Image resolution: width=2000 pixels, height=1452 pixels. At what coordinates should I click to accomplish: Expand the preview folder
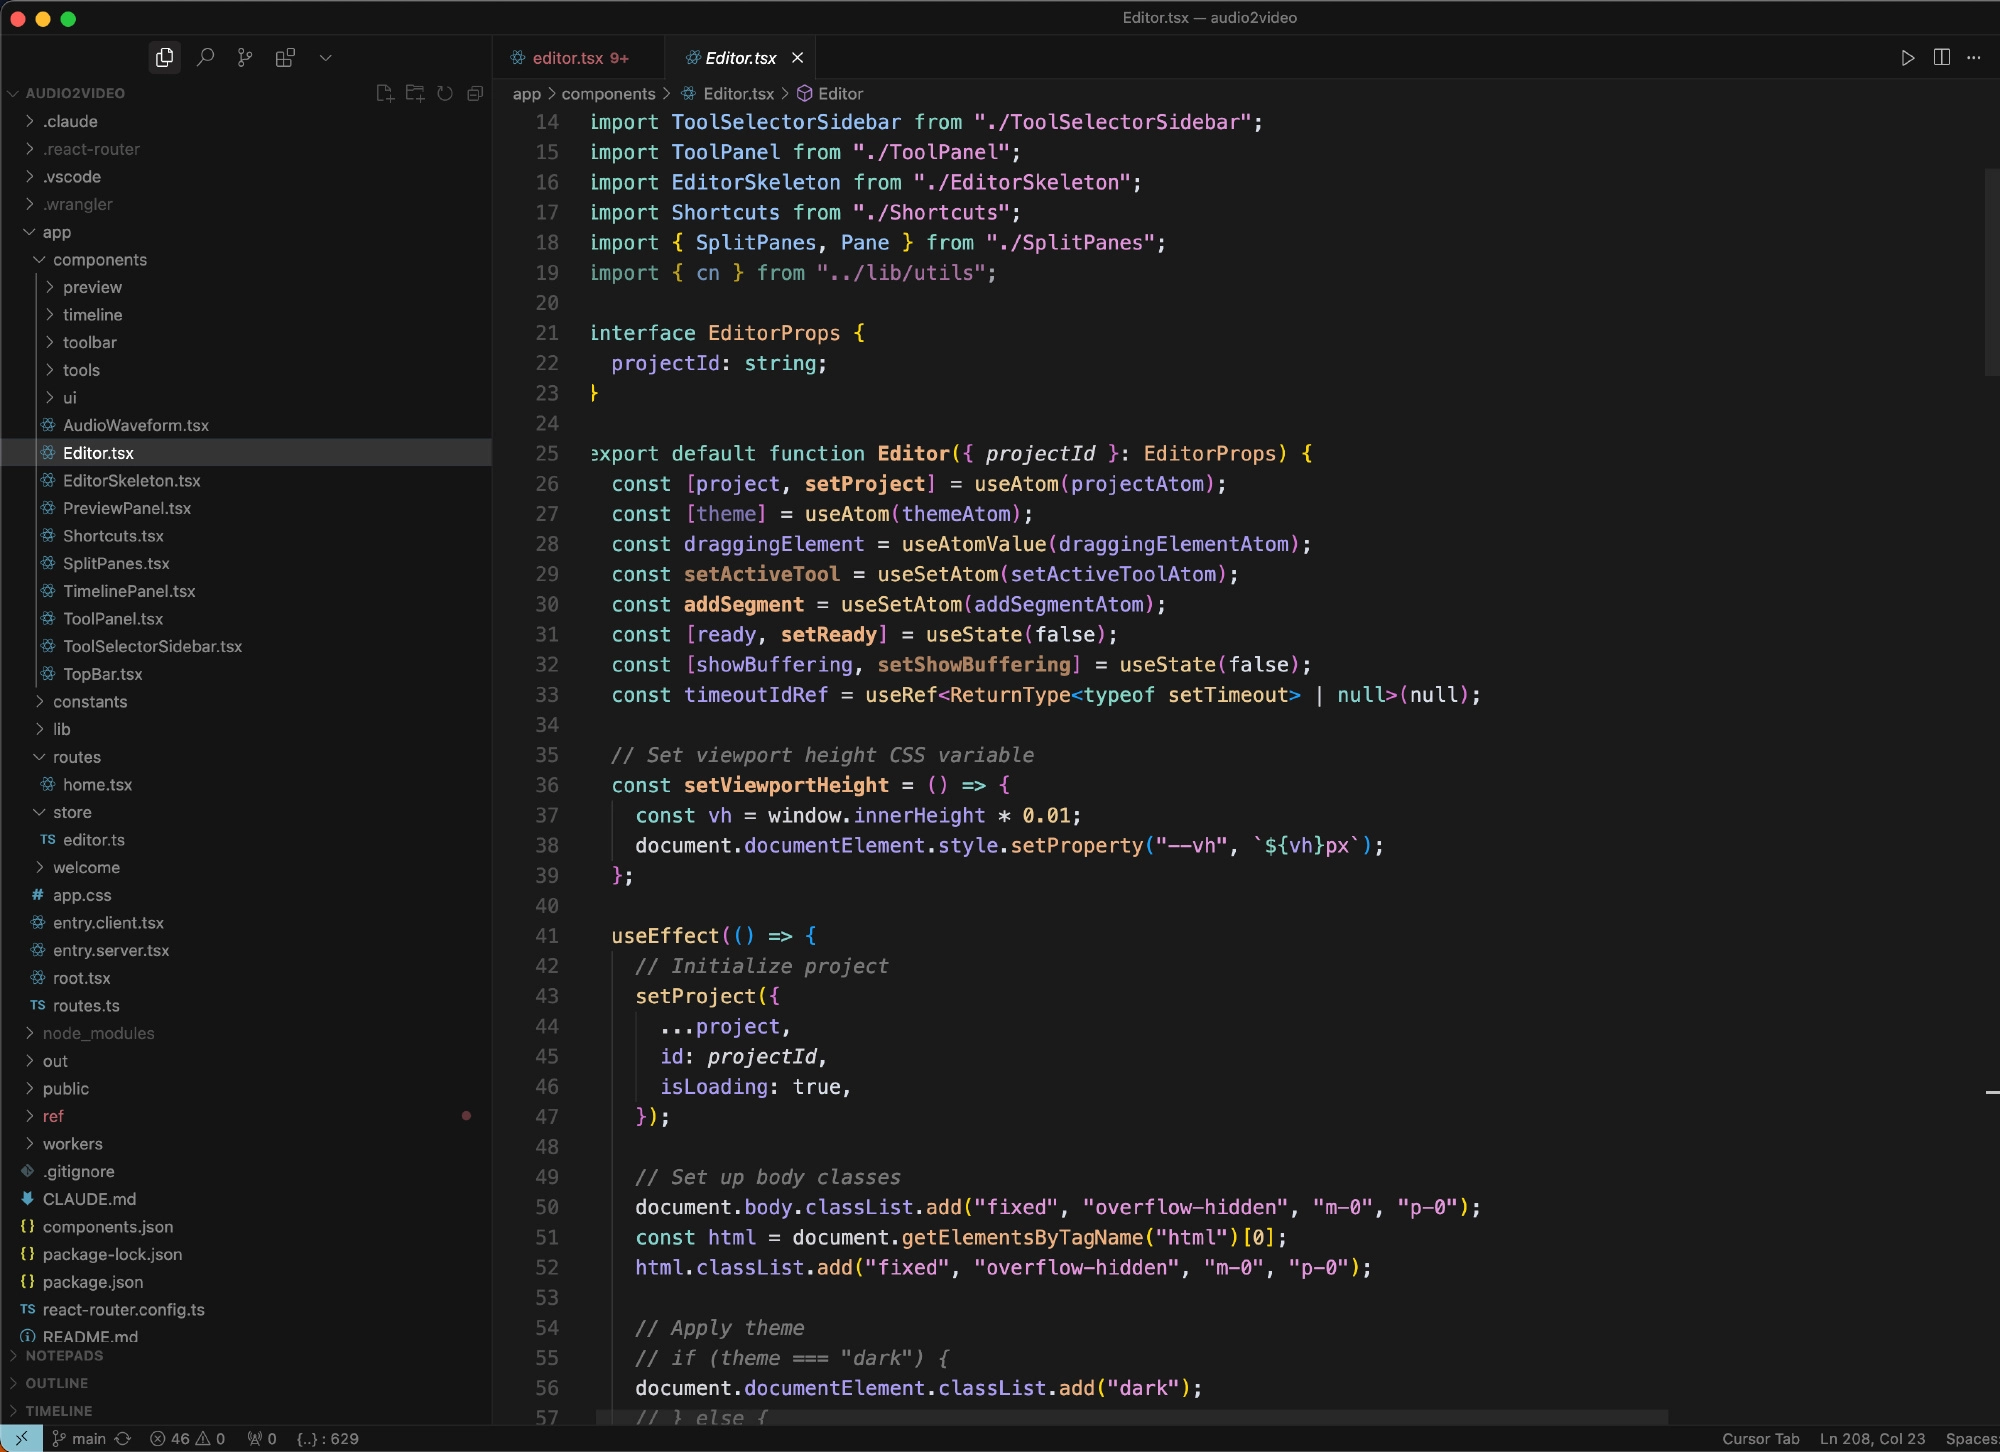[x=92, y=287]
